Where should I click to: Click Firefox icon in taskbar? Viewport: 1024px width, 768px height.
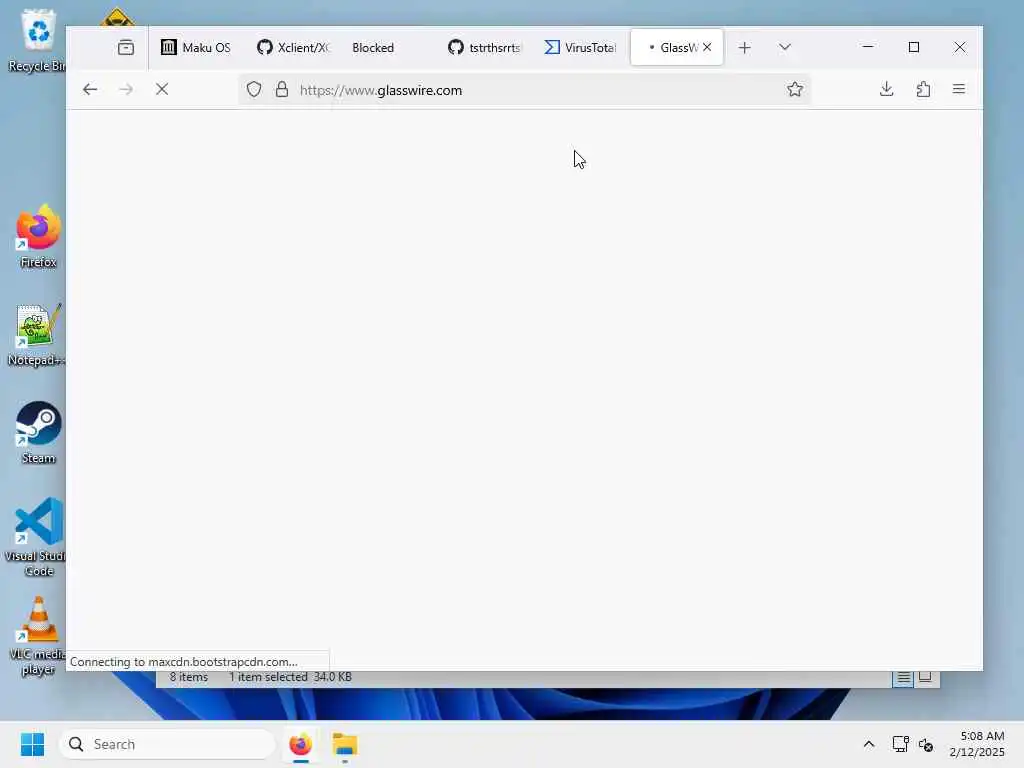tap(300, 744)
